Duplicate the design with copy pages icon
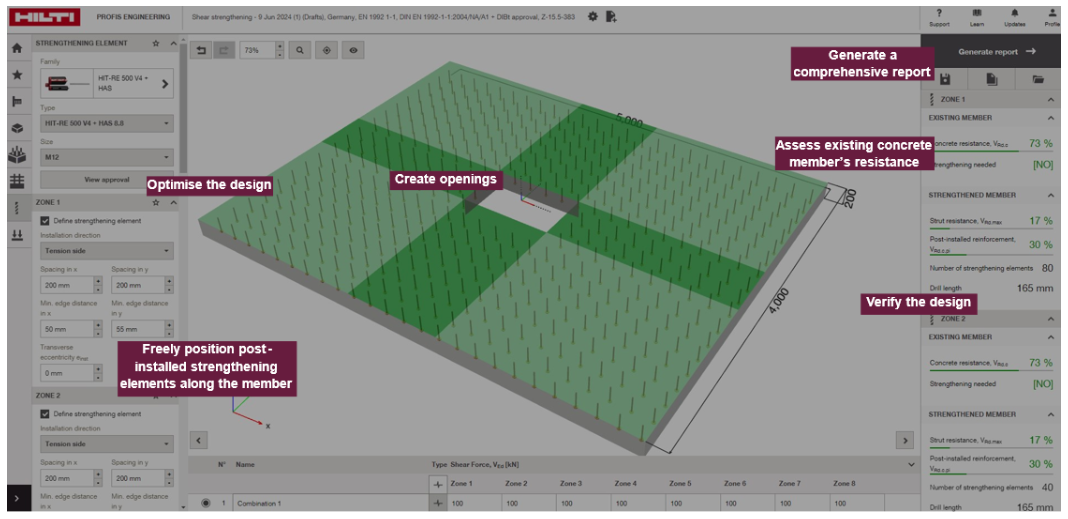 [x=992, y=80]
